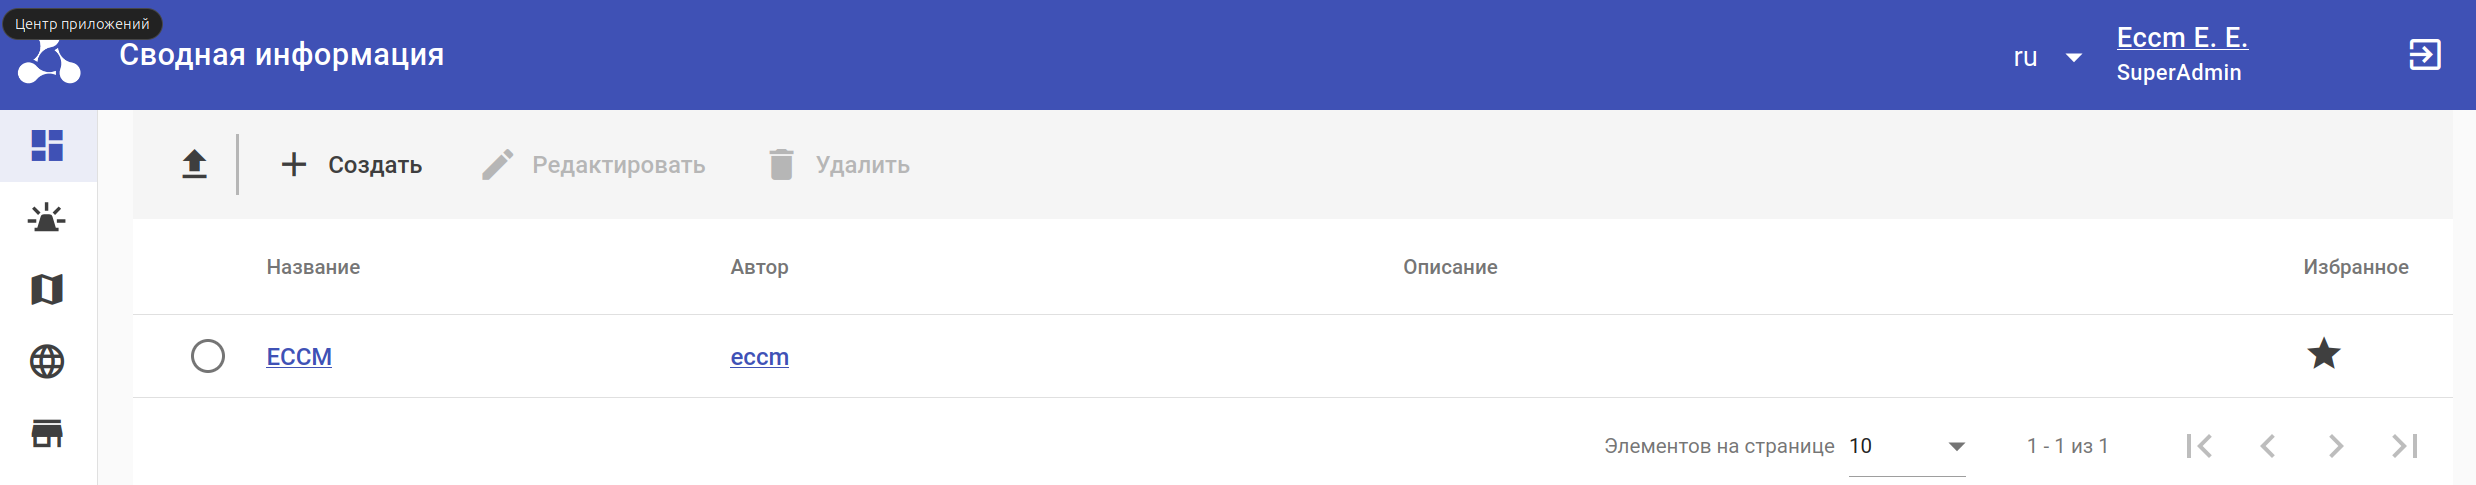
Task: Click the Удалить toolbar button
Action: (x=839, y=164)
